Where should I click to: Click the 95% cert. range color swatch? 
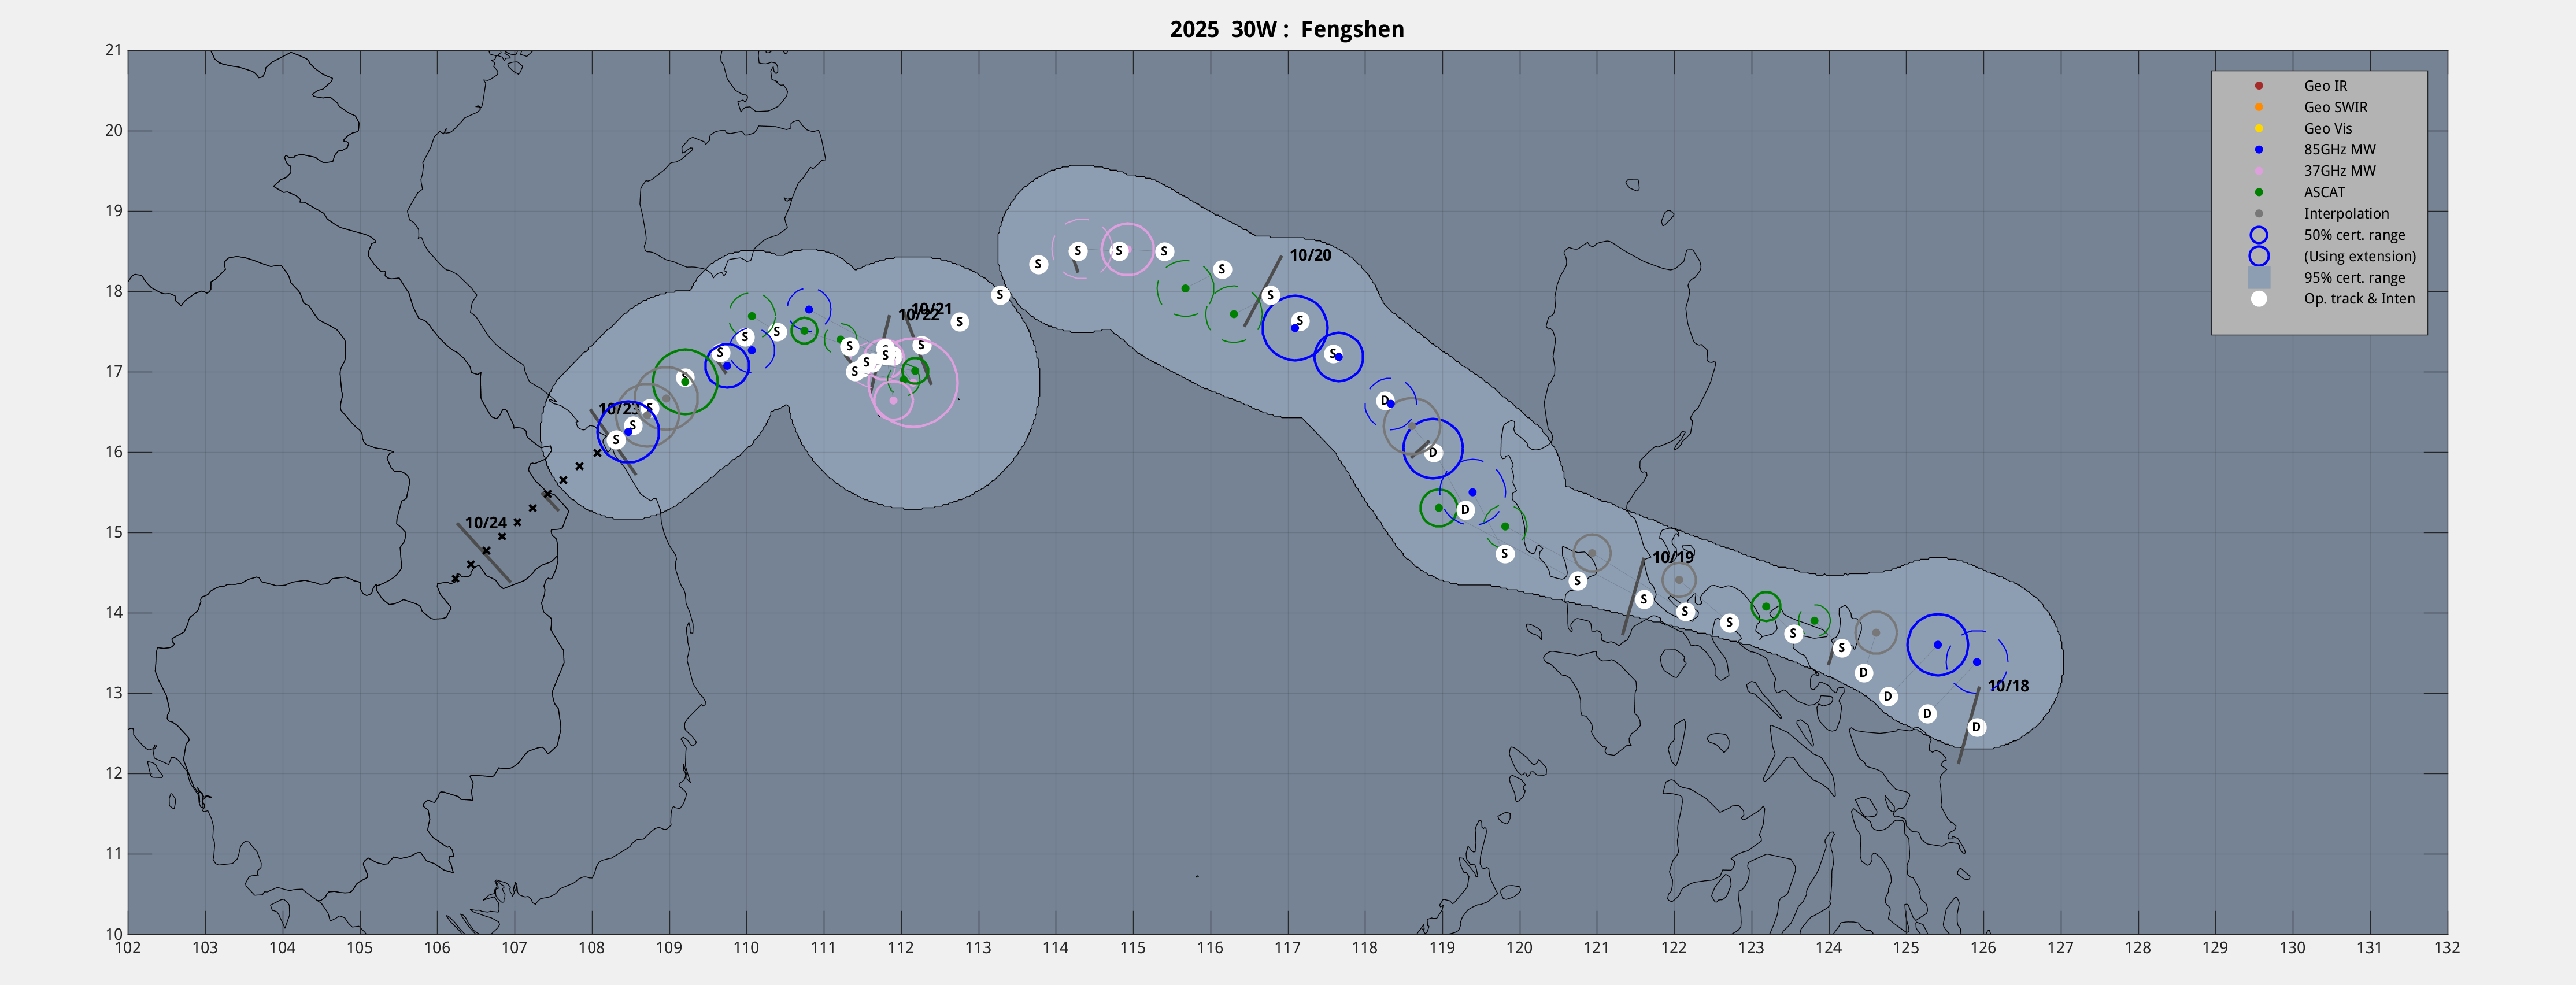click(x=2258, y=278)
